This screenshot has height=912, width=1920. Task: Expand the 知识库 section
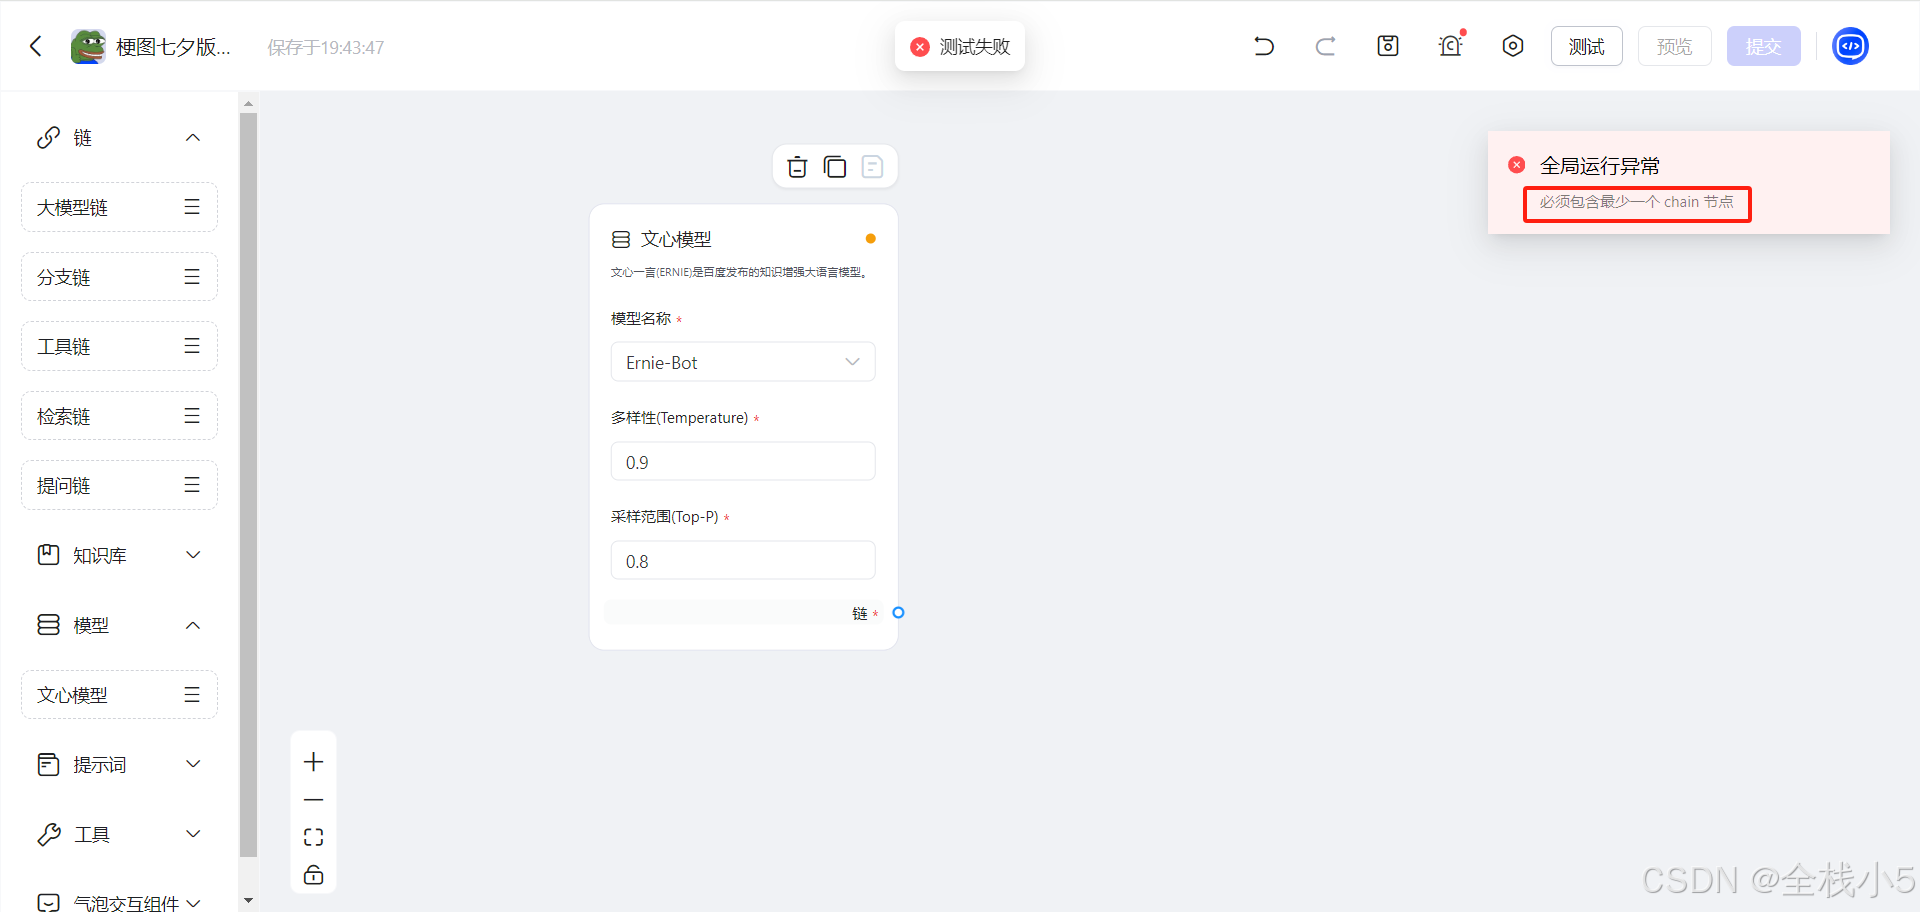point(193,555)
